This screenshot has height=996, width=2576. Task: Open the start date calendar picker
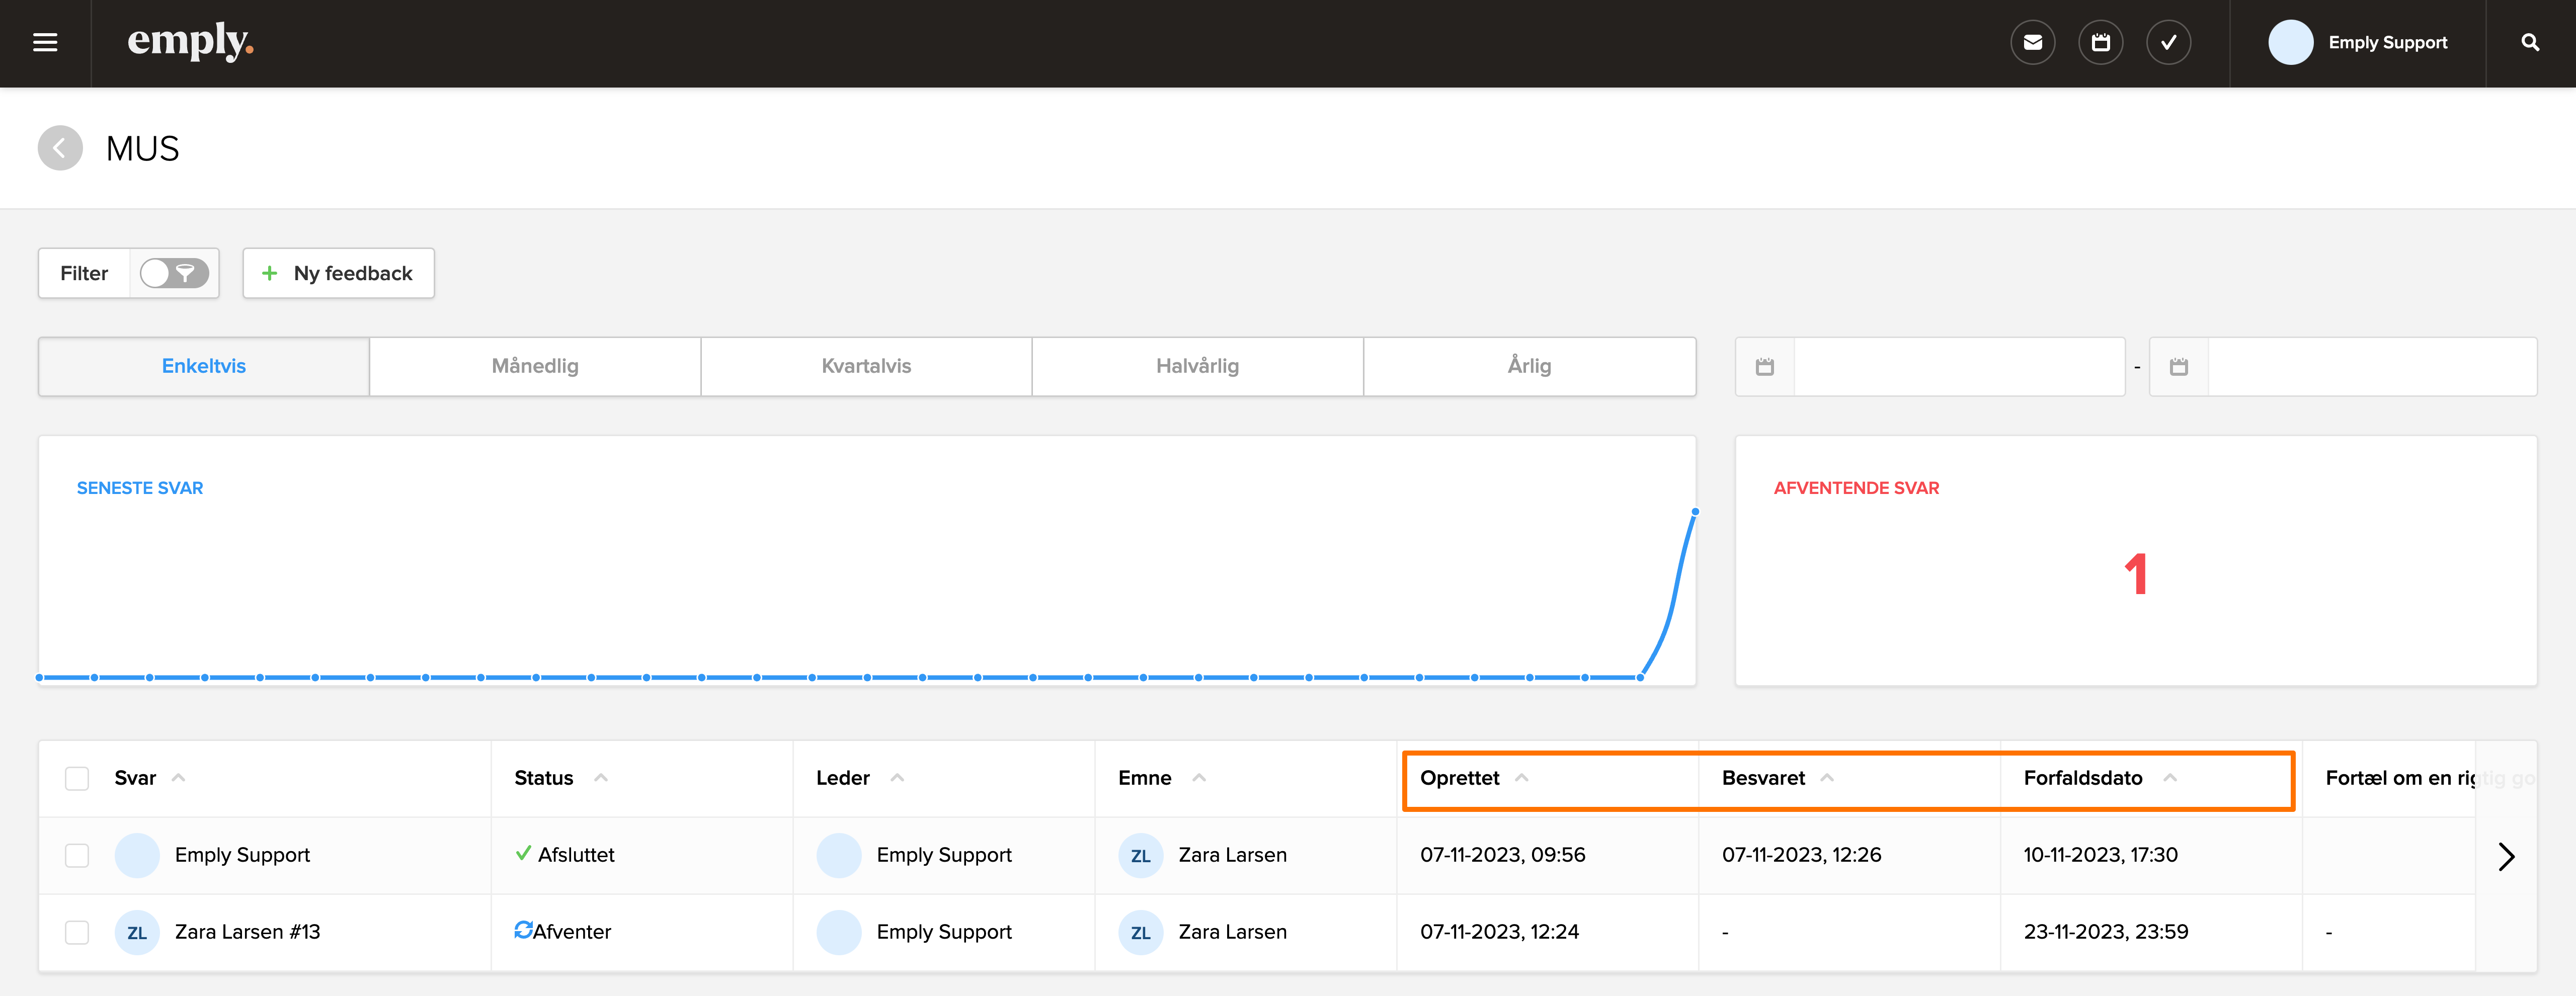(1765, 367)
